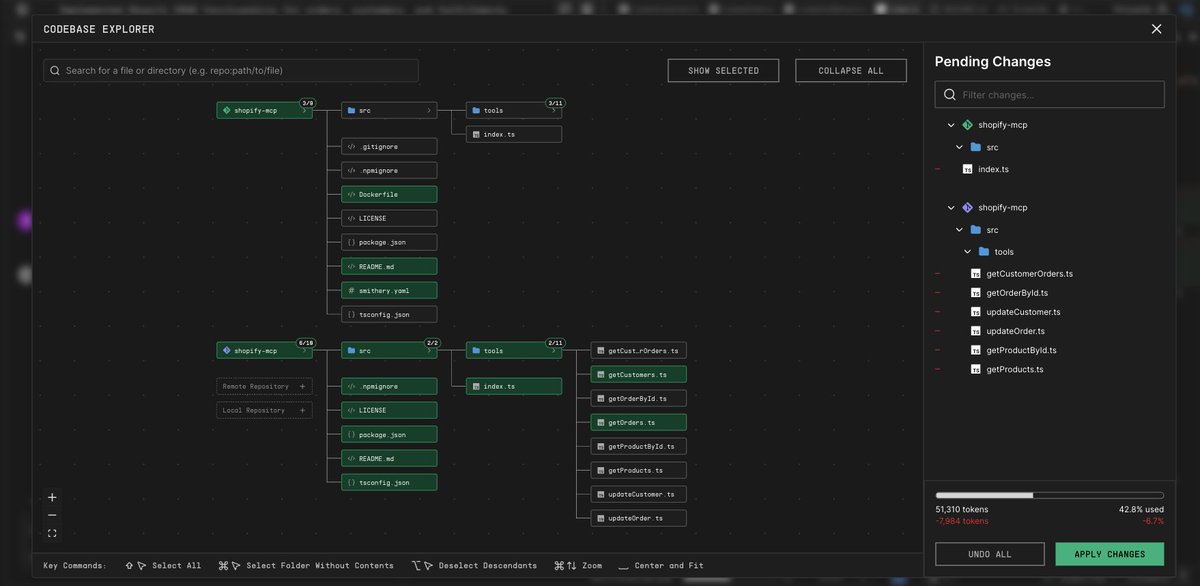
Task: Collapse second shopify-mcp in Pending Changes
Action: point(951,208)
